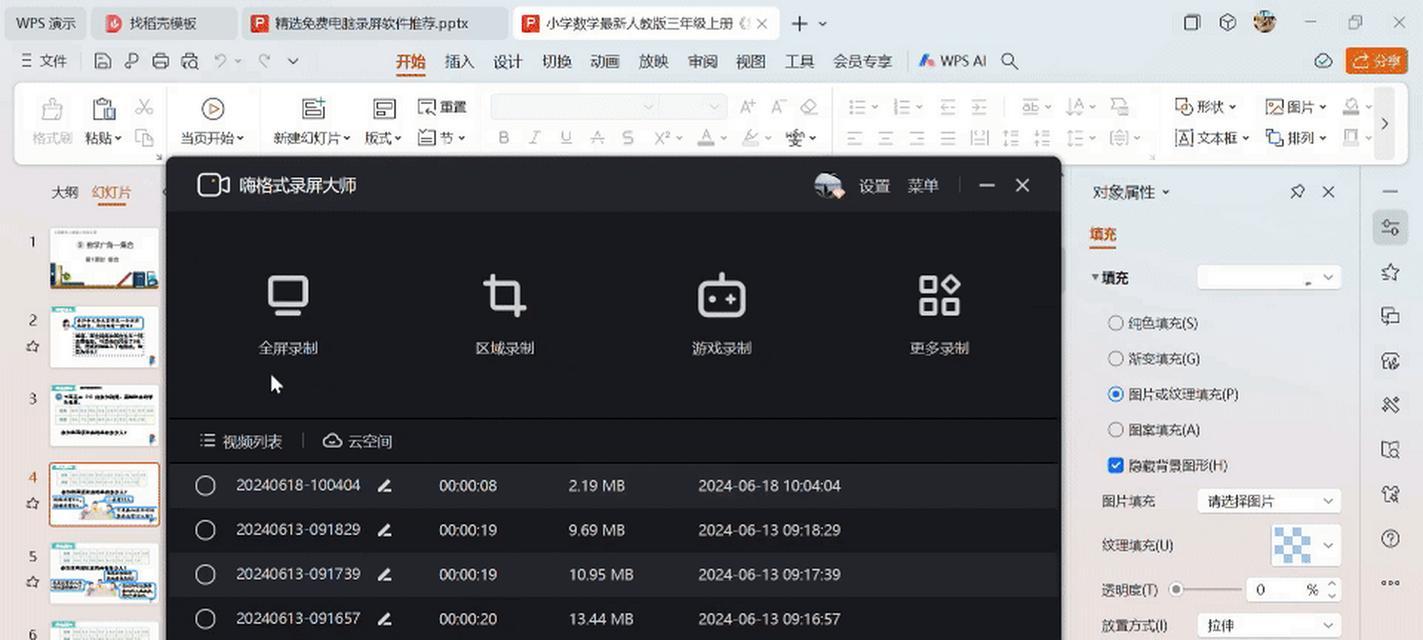Apply underline formatting in ribbon
This screenshot has height=640, width=1423.
(x=566, y=138)
